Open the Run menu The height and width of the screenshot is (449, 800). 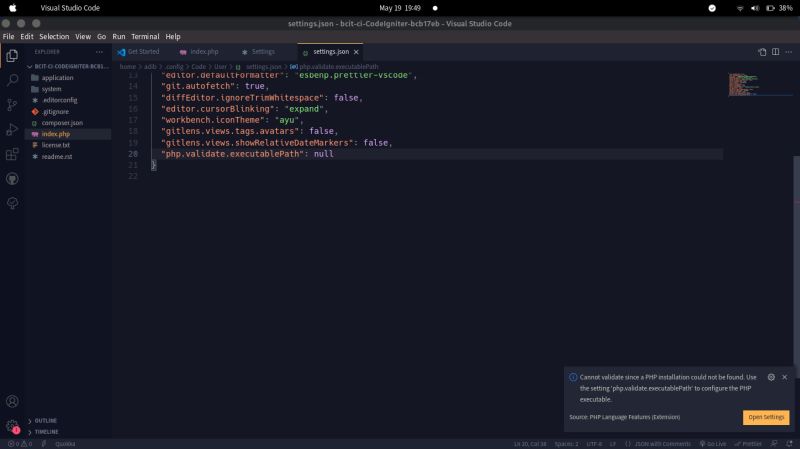tap(119, 37)
